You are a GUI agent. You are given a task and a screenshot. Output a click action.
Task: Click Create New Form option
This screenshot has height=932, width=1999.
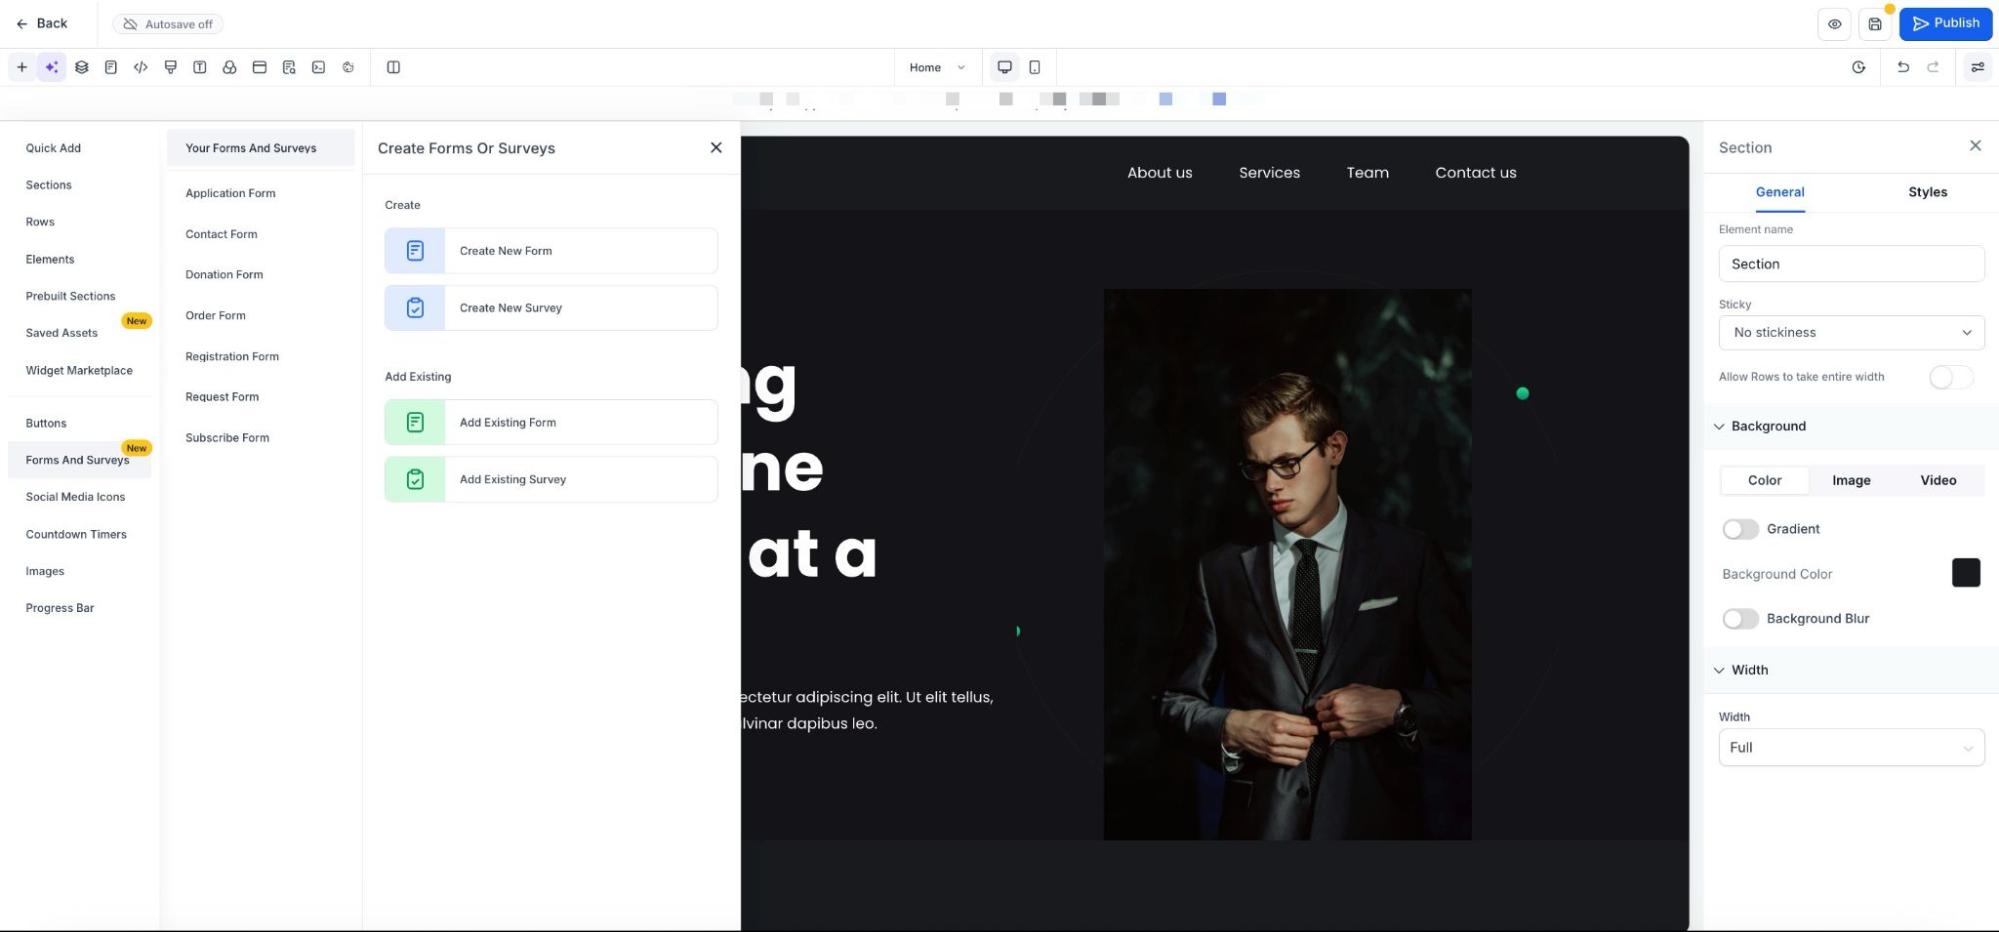coord(551,251)
